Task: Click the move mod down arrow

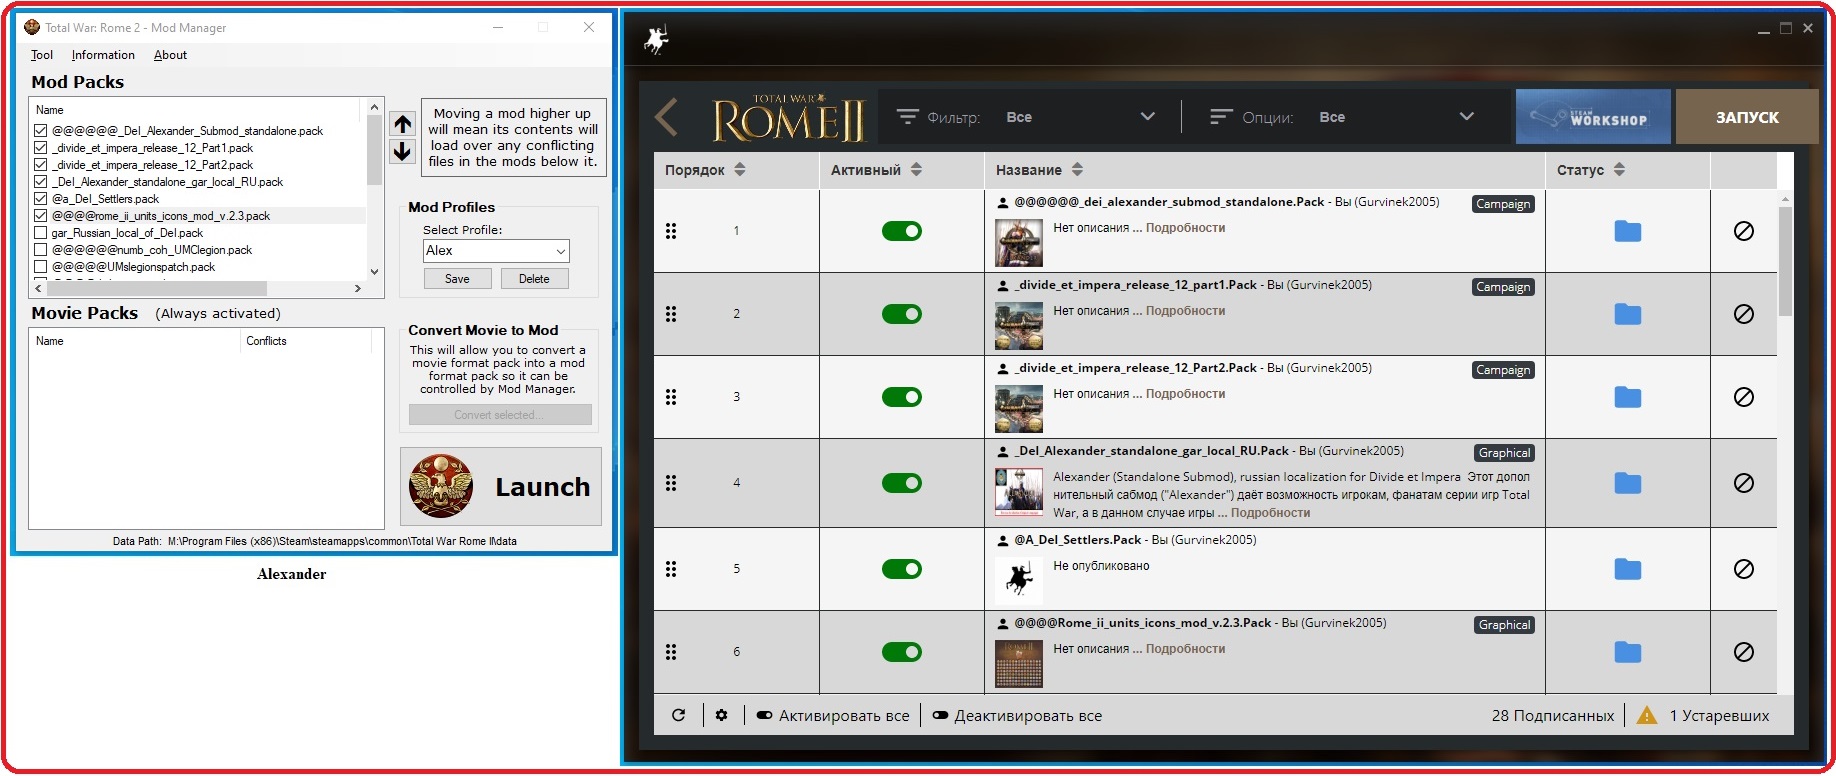Action: pyautogui.click(x=402, y=151)
